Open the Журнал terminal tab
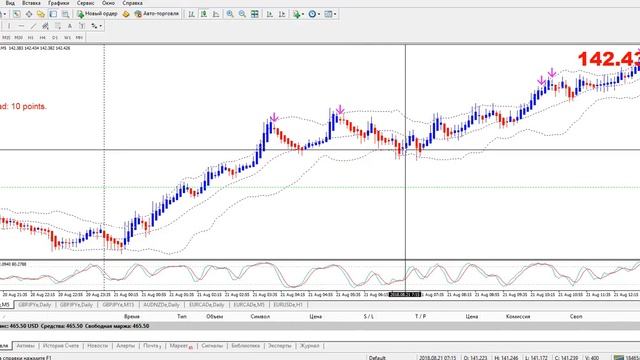 (x=310, y=346)
